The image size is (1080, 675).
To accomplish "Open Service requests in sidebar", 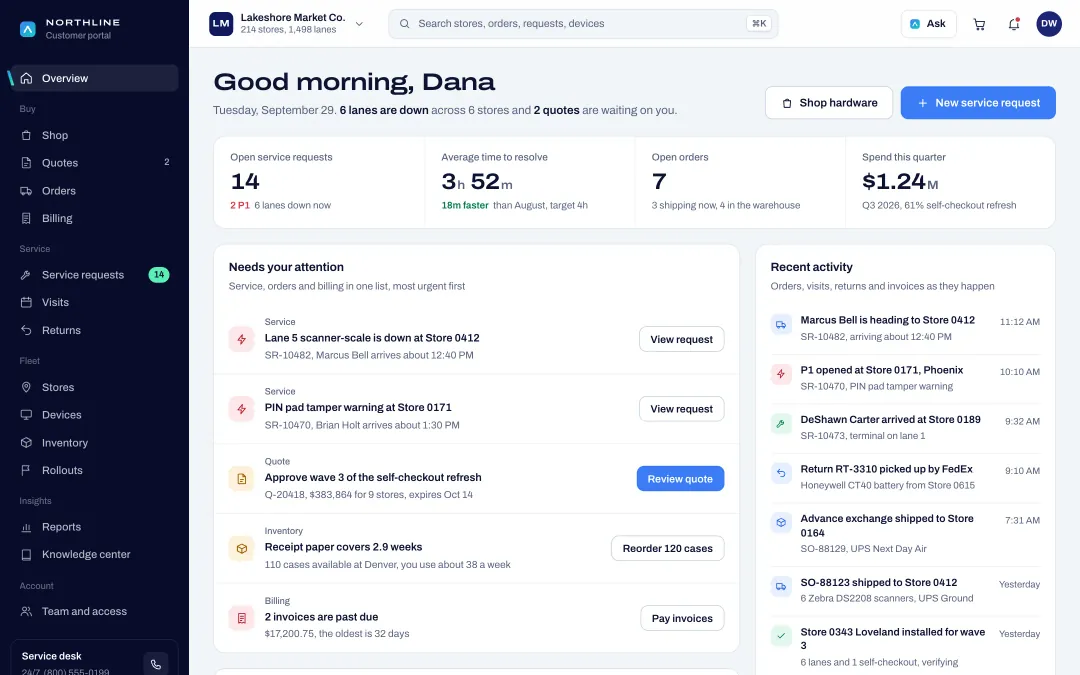I will [x=94, y=275].
